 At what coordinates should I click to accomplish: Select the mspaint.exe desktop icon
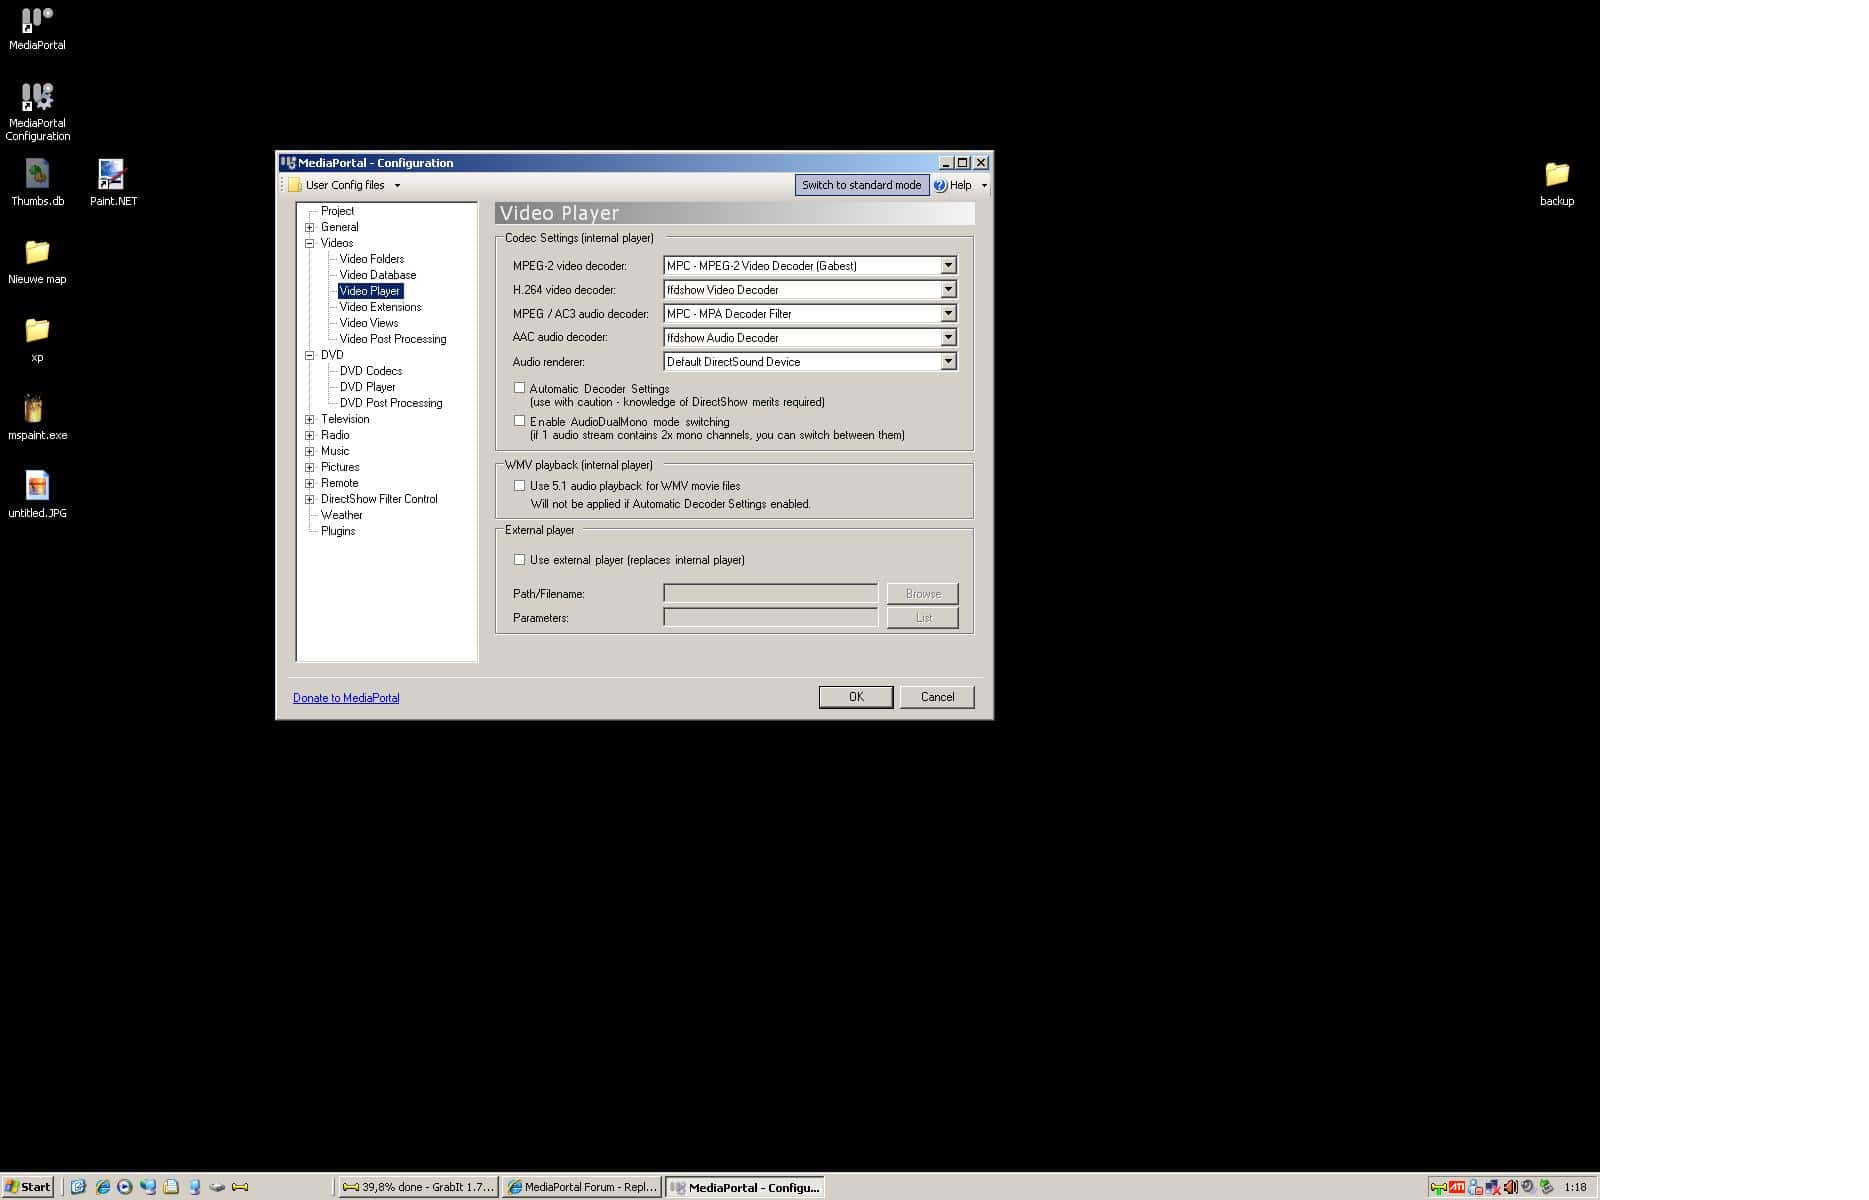[x=37, y=417]
